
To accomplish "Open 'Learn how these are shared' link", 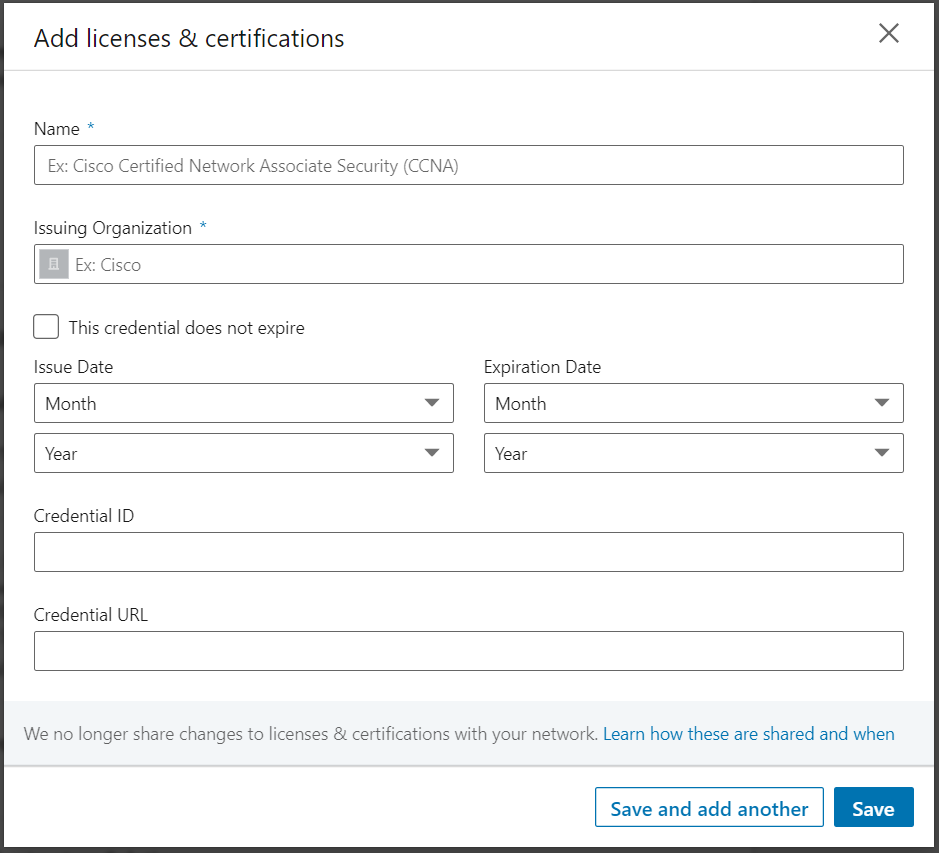I will tap(749, 734).
